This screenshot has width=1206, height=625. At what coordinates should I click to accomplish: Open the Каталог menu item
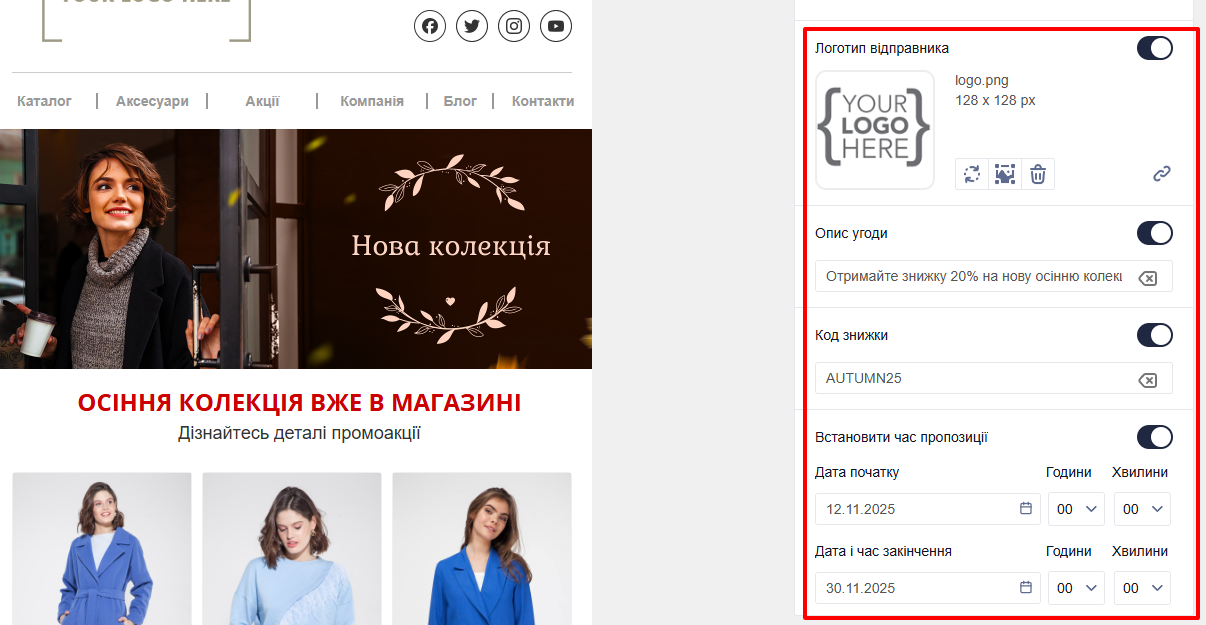[x=44, y=101]
